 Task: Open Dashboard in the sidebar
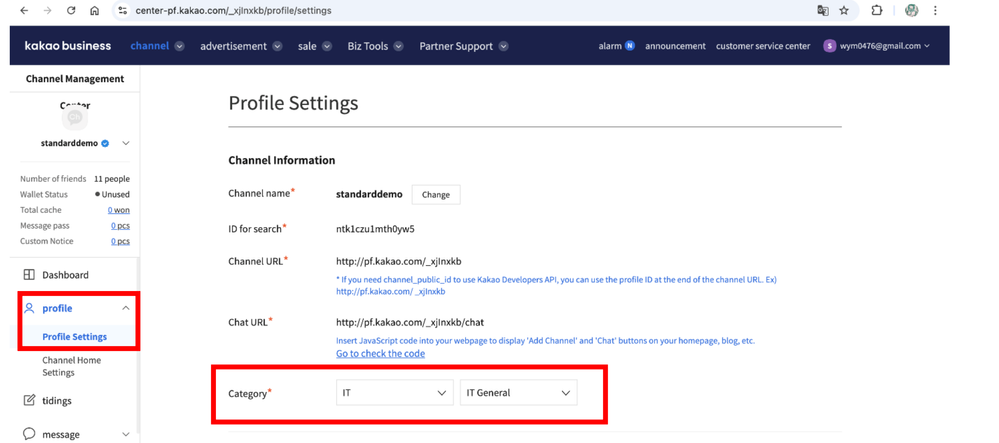66,275
